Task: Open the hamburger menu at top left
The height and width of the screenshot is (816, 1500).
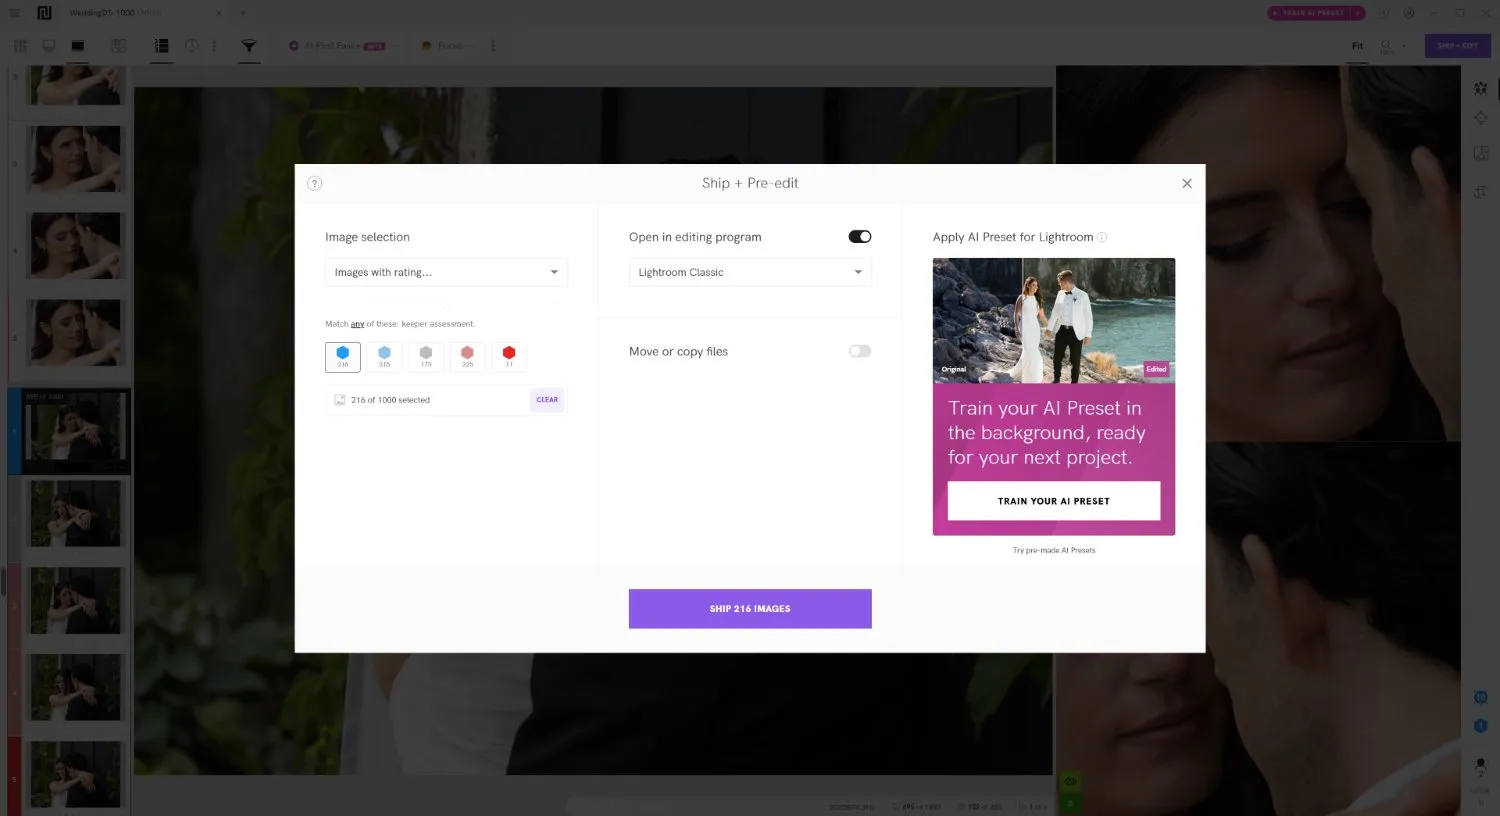Action: tap(14, 13)
